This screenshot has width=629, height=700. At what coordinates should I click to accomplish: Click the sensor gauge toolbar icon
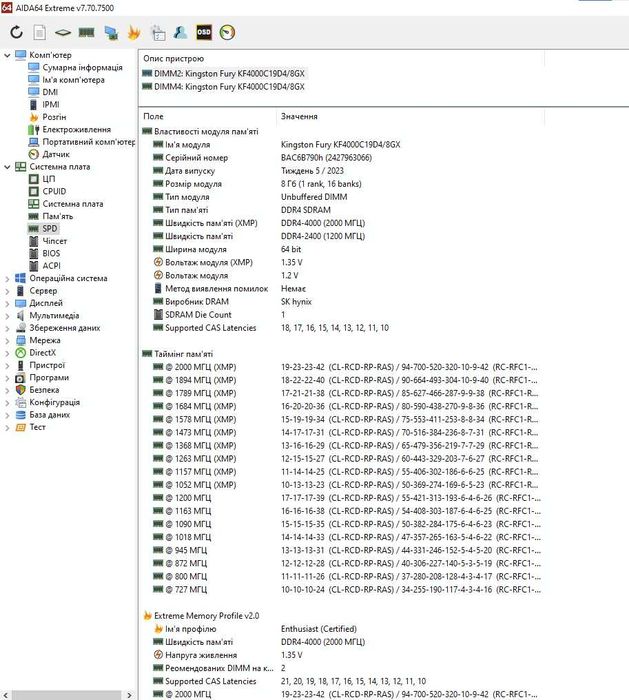coord(227,32)
